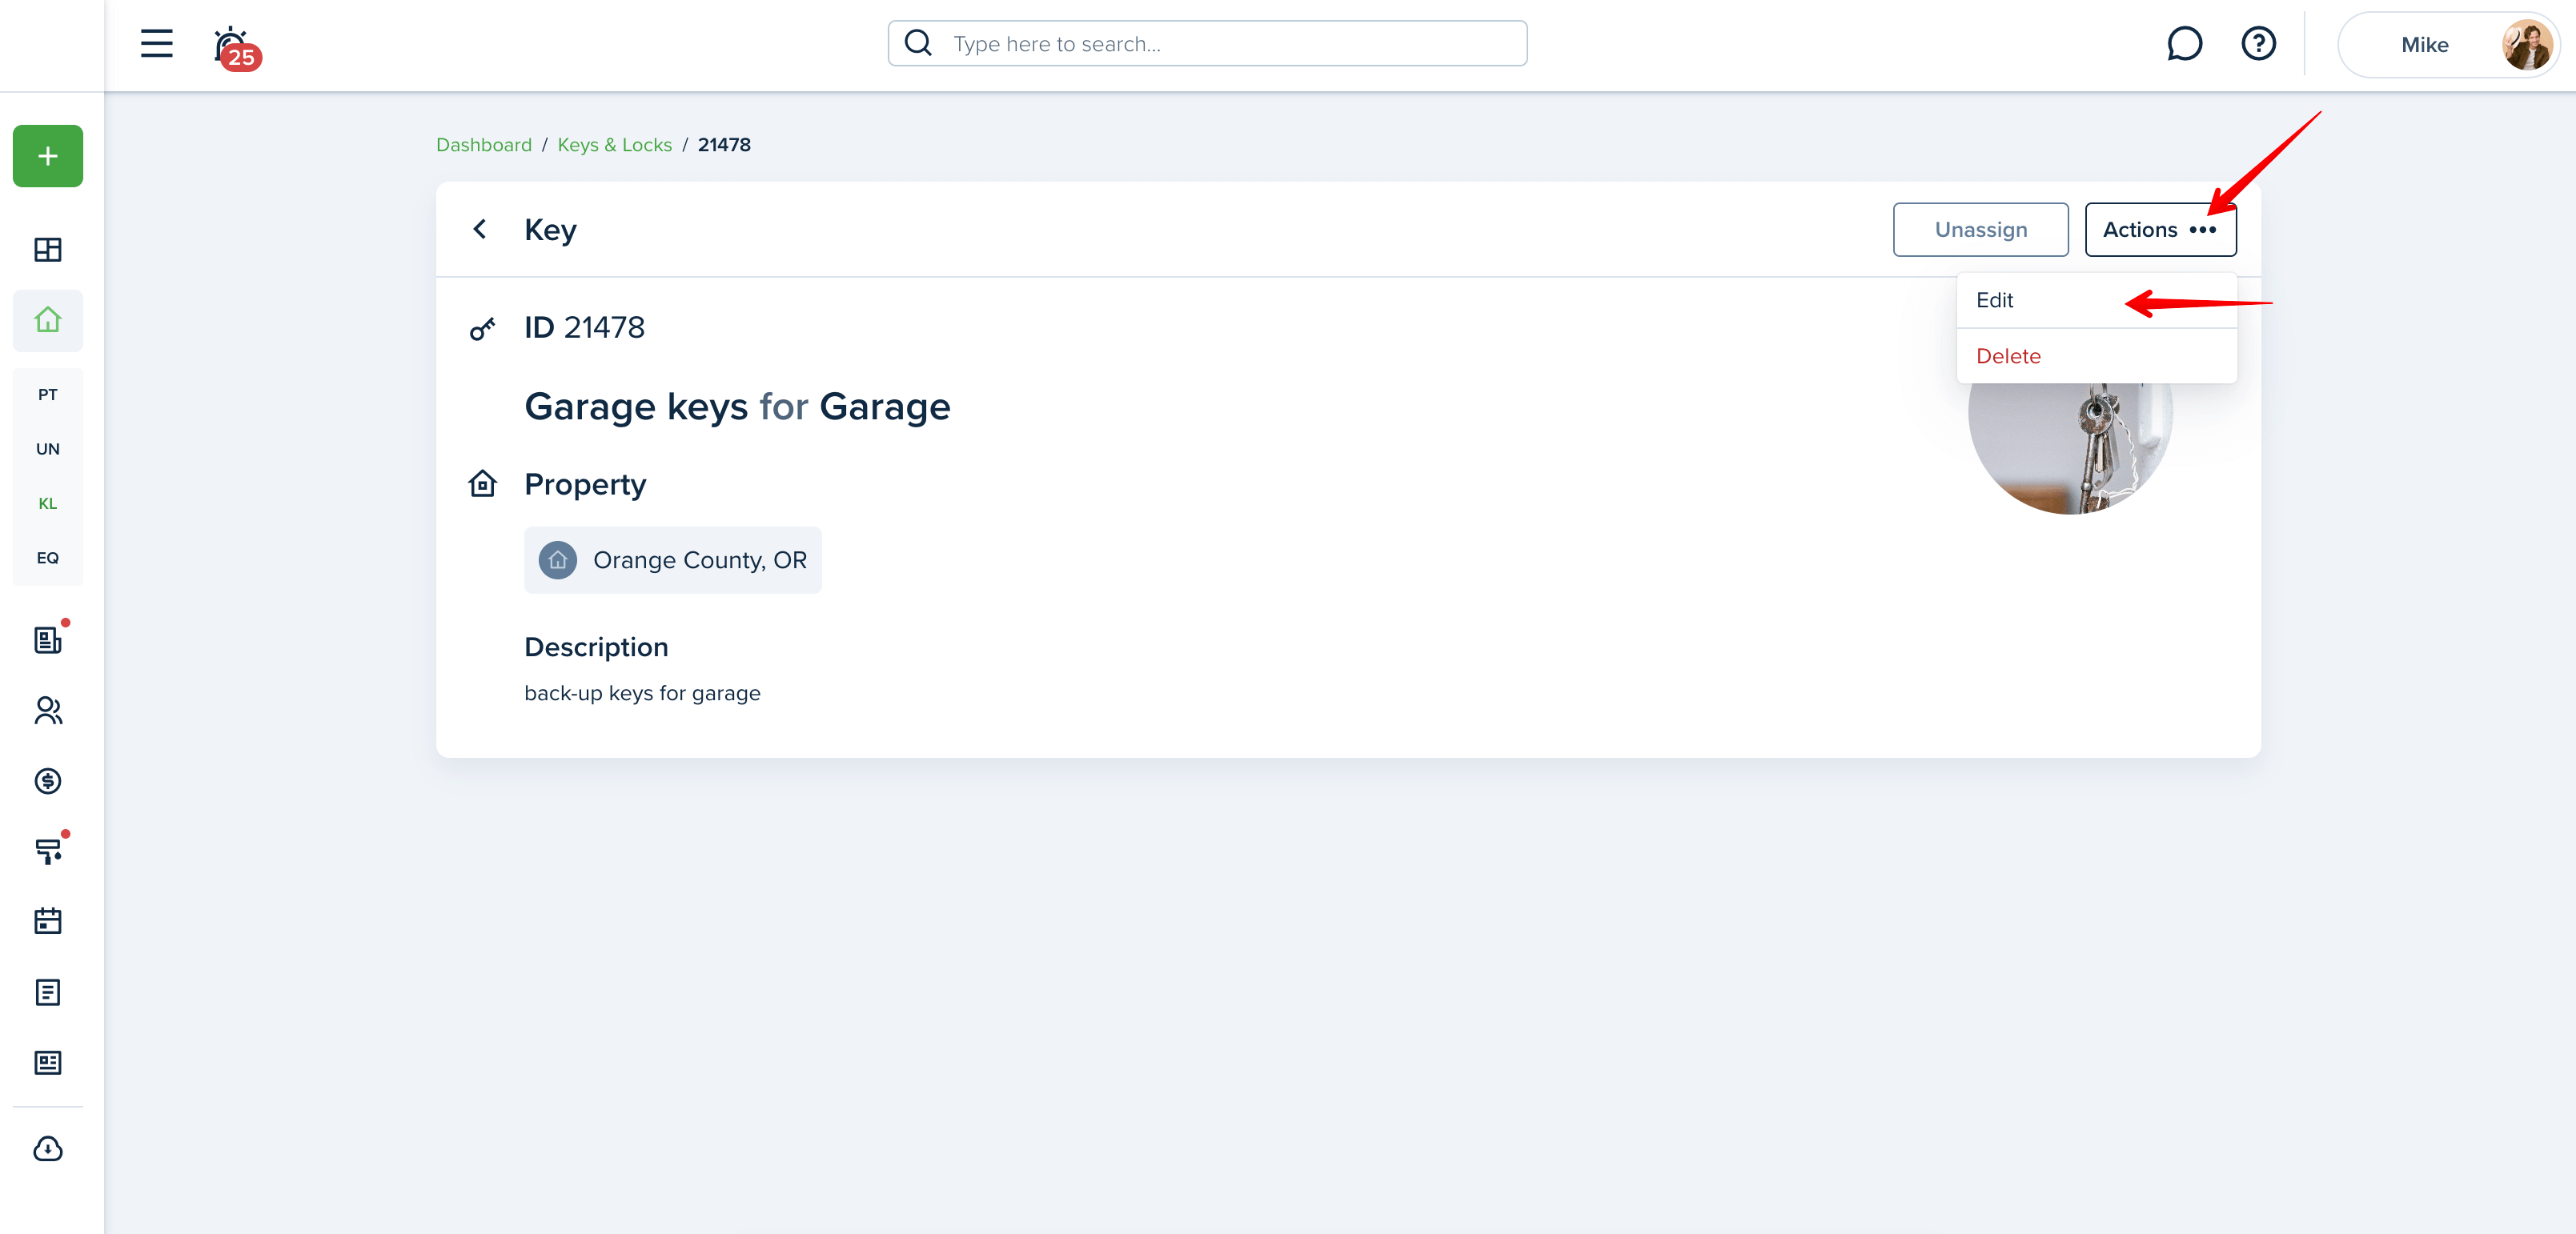Click the key icon beside ID 21478
Viewport: 2576px width, 1234px height.
pos(482,329)
